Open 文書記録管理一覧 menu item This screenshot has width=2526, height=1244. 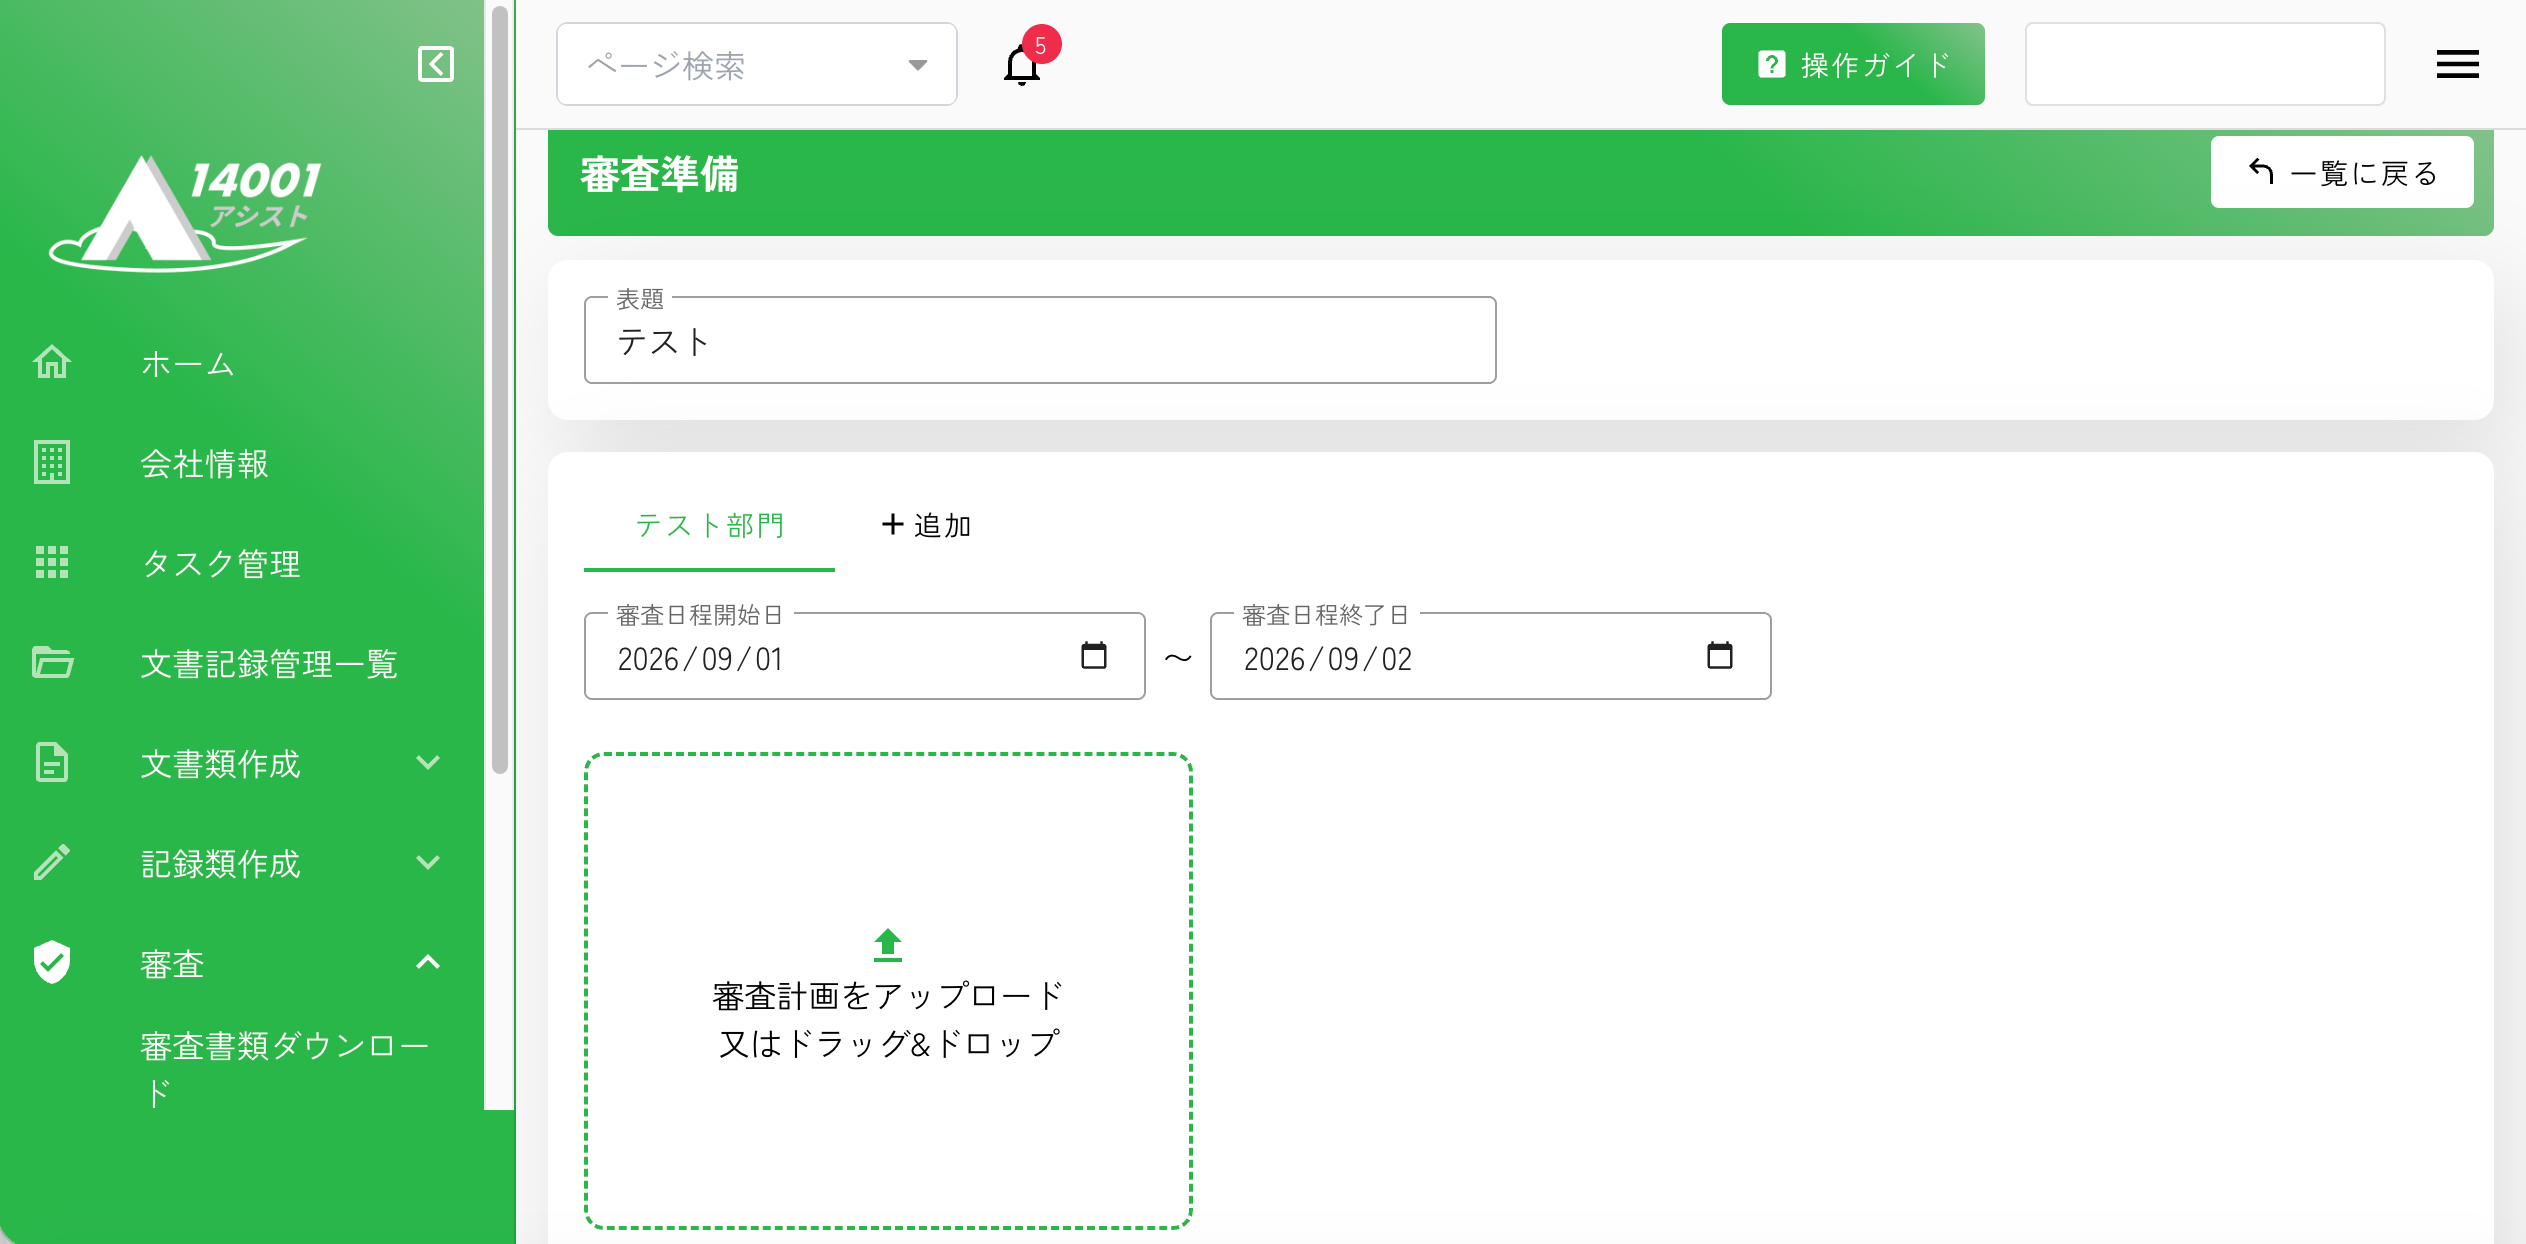[x=269, y=664]
